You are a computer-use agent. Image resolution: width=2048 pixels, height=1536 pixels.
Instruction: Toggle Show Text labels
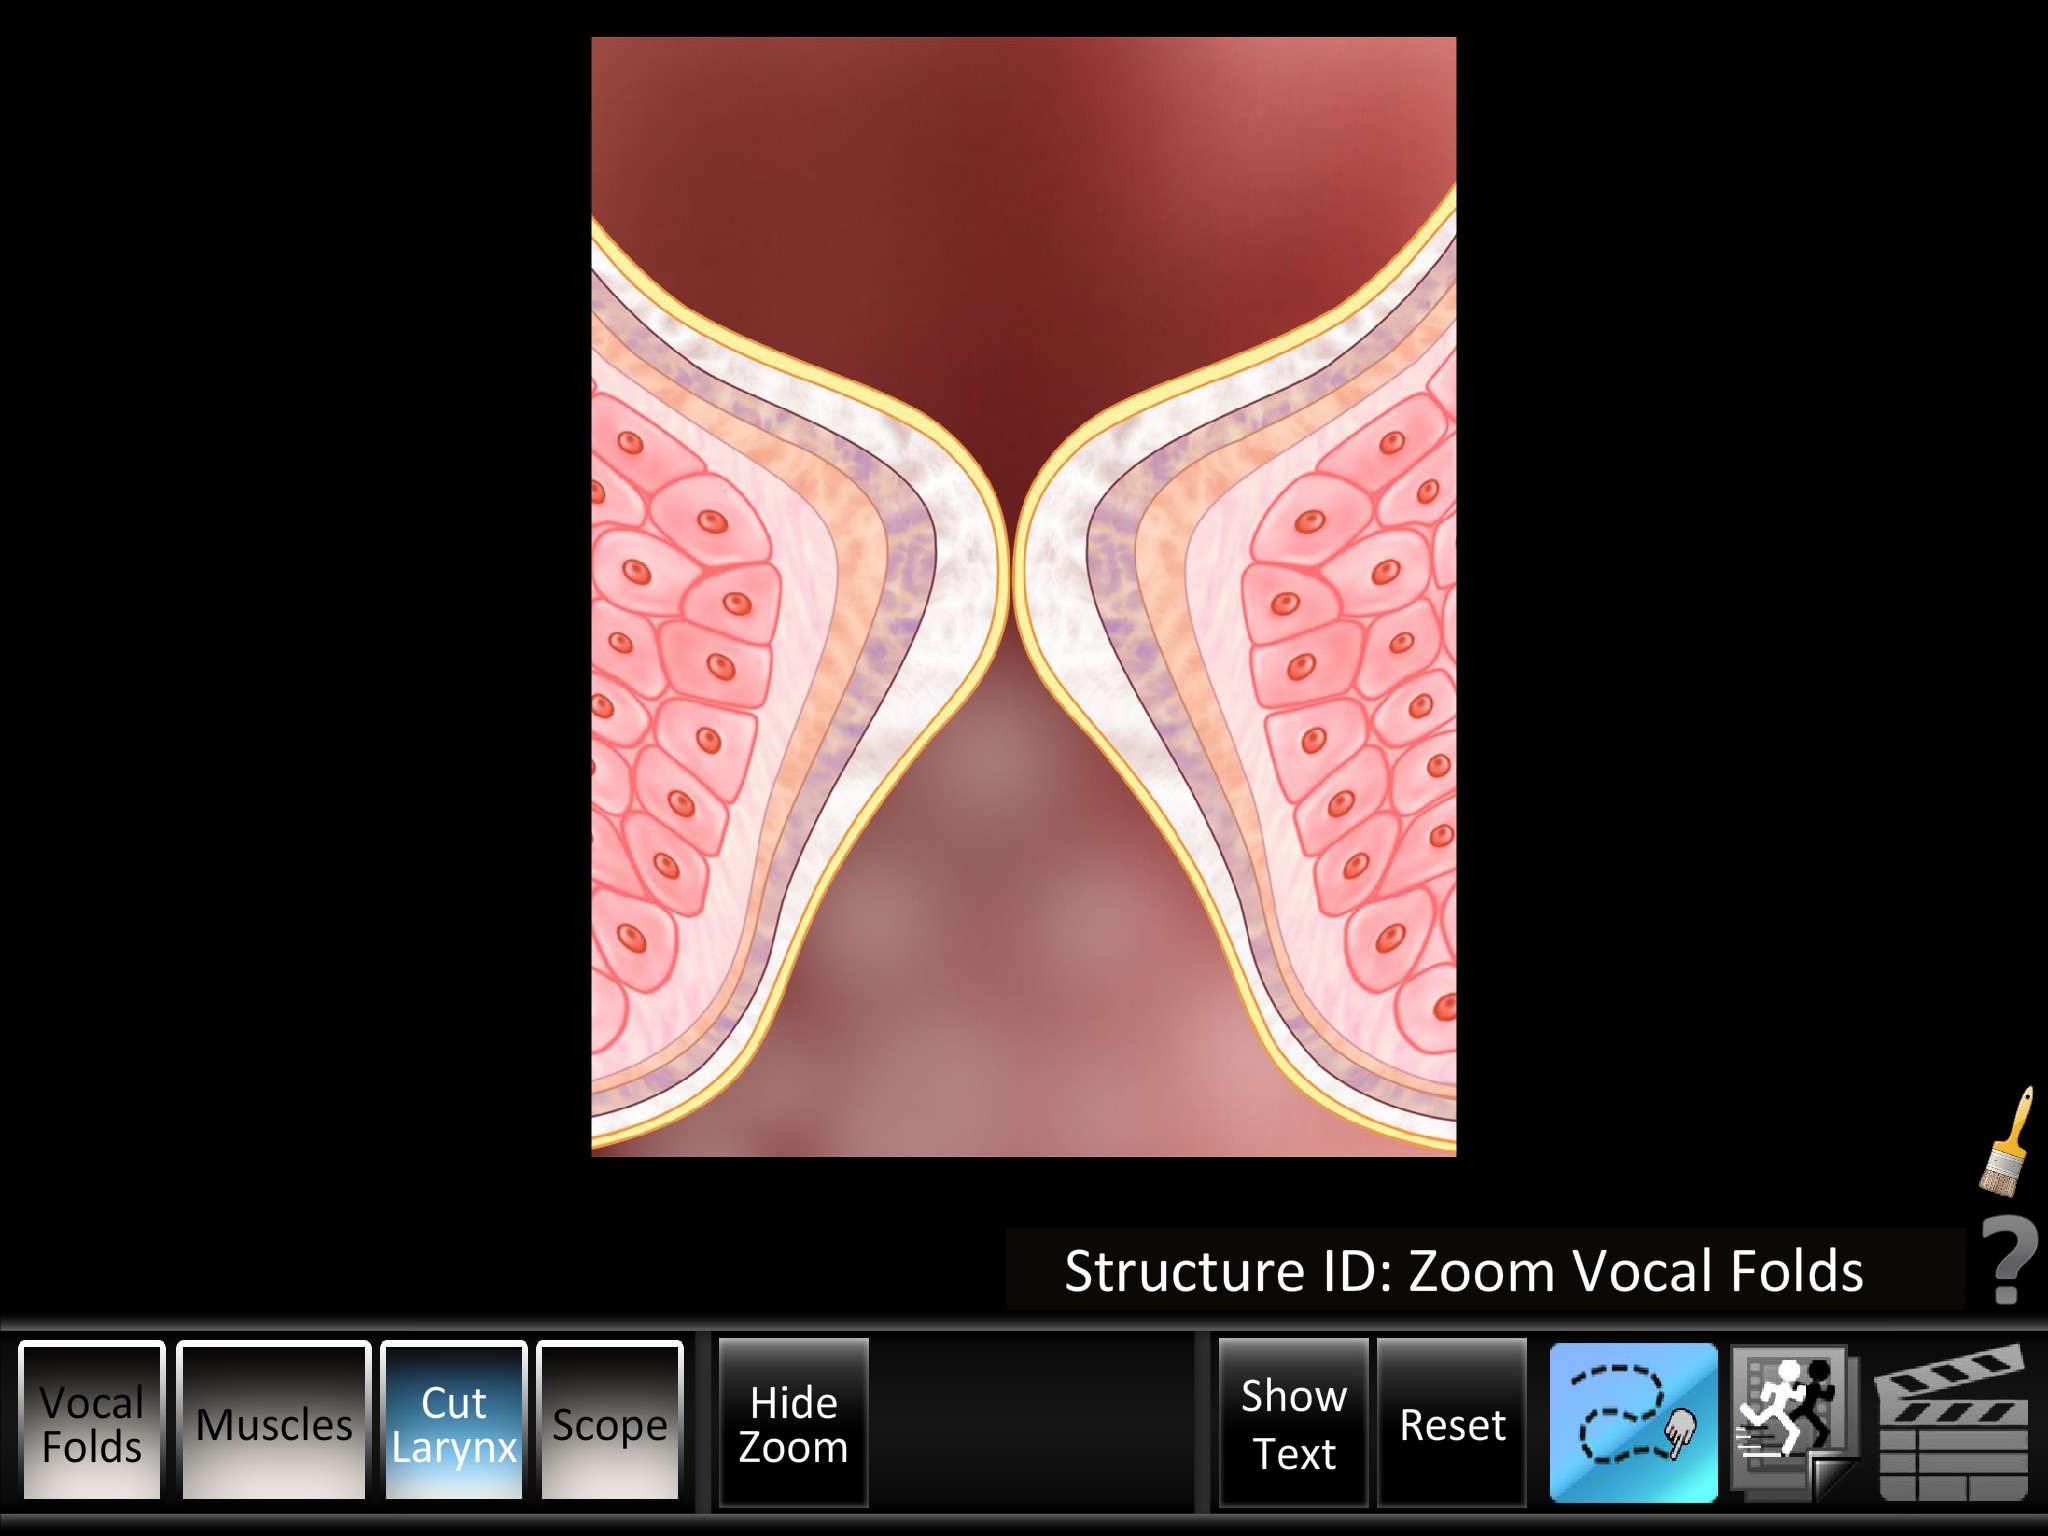pyautogui.click(x=1293, y=1422)
